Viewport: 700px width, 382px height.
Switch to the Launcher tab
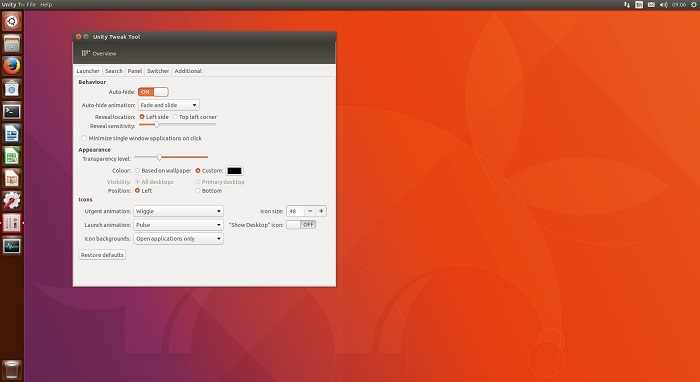click(88, 71)
